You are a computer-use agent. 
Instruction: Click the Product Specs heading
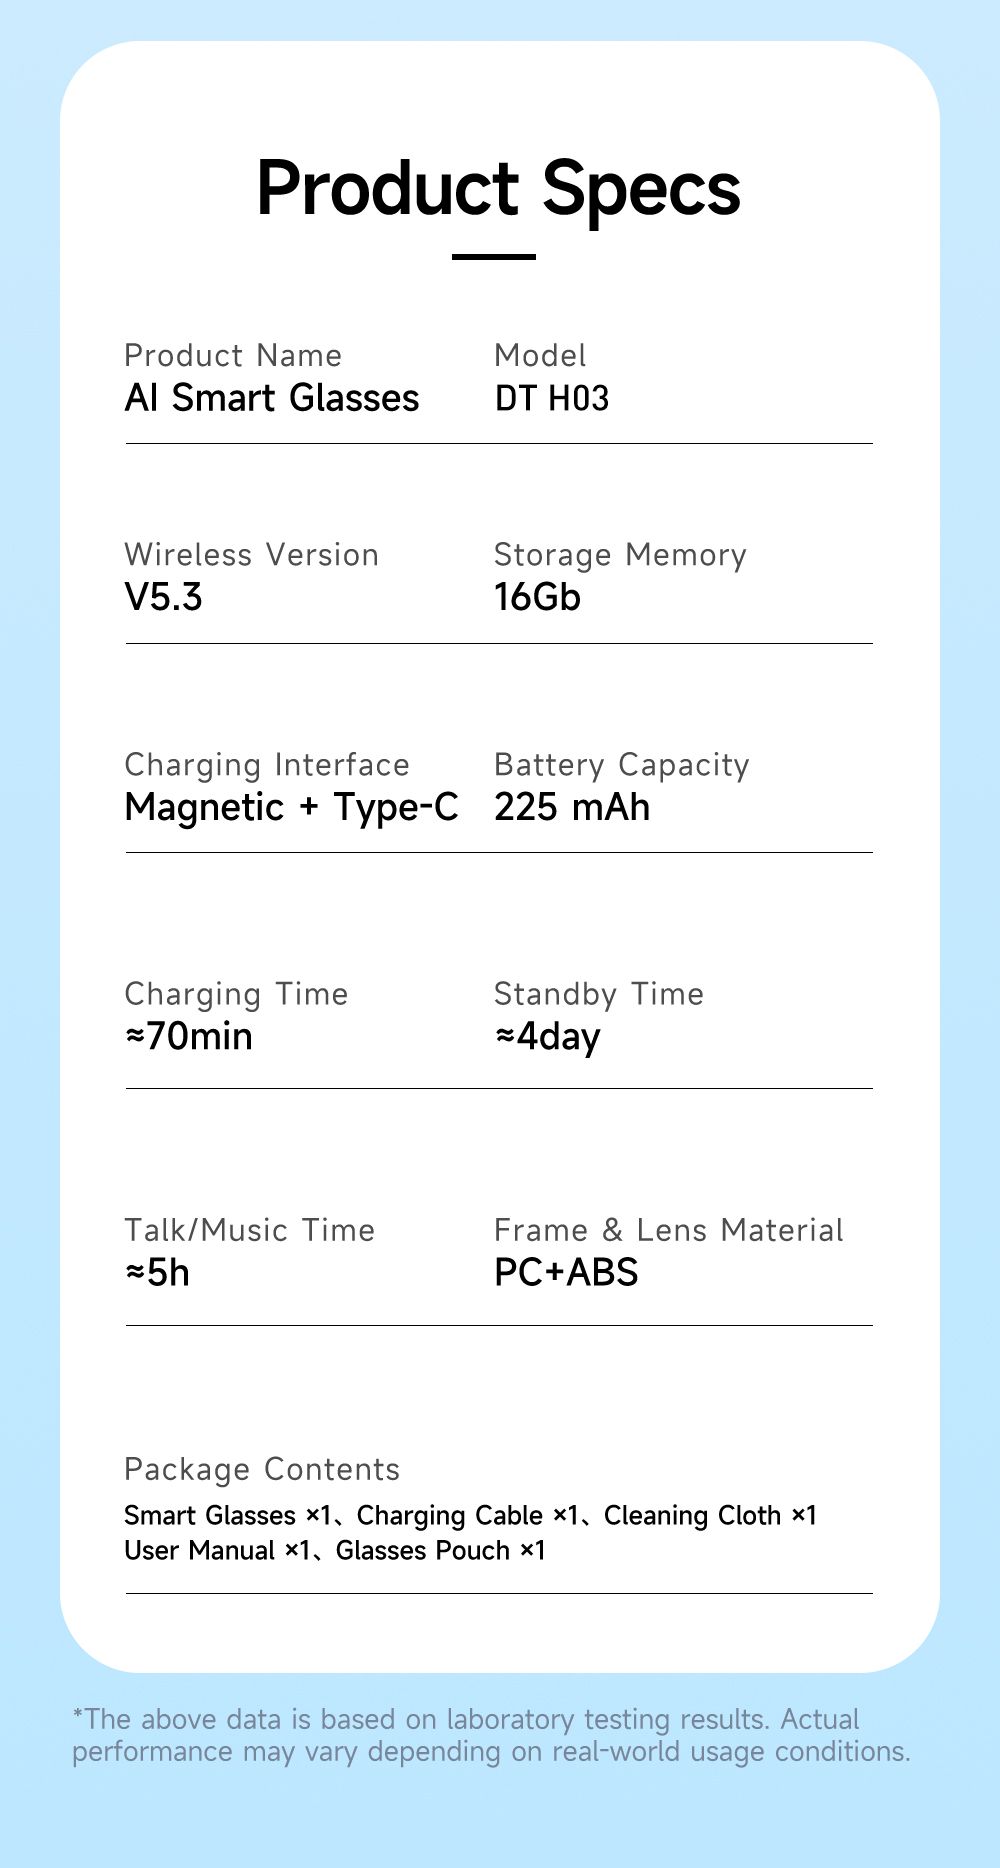click(x=498, y=189)
